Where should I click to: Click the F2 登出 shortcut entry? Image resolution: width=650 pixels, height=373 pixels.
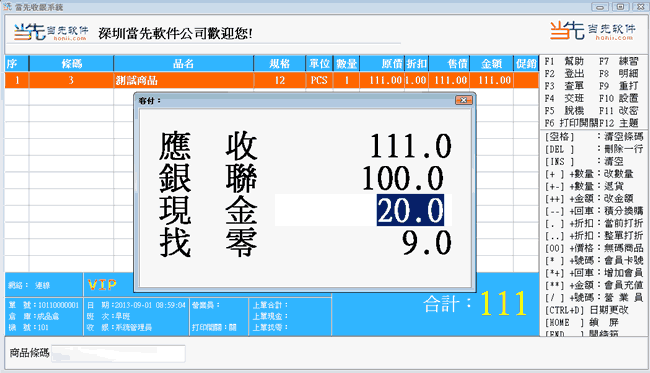coord(564,74)
